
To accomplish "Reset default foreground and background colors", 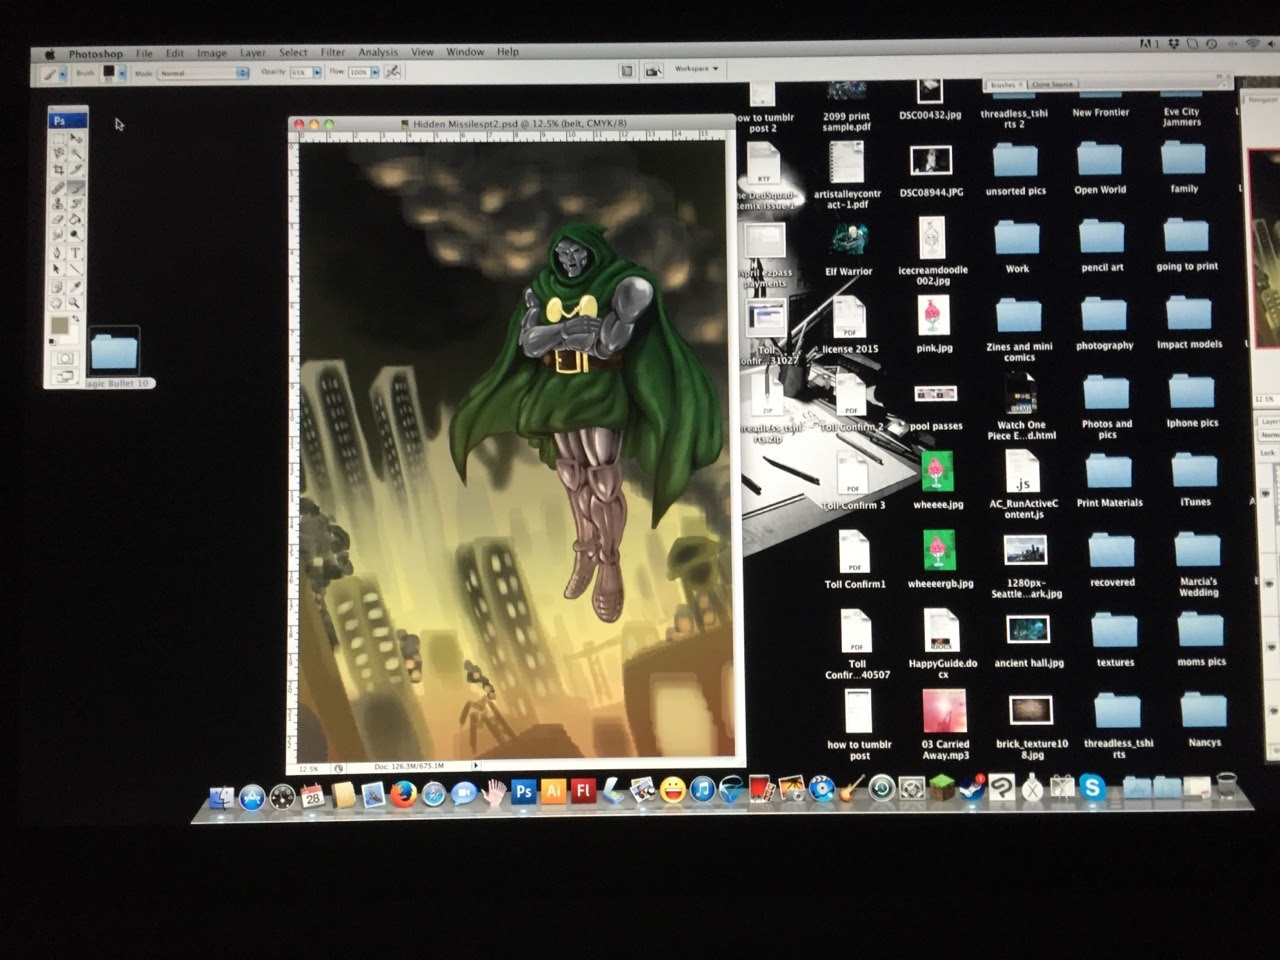I will click(52, 342).
